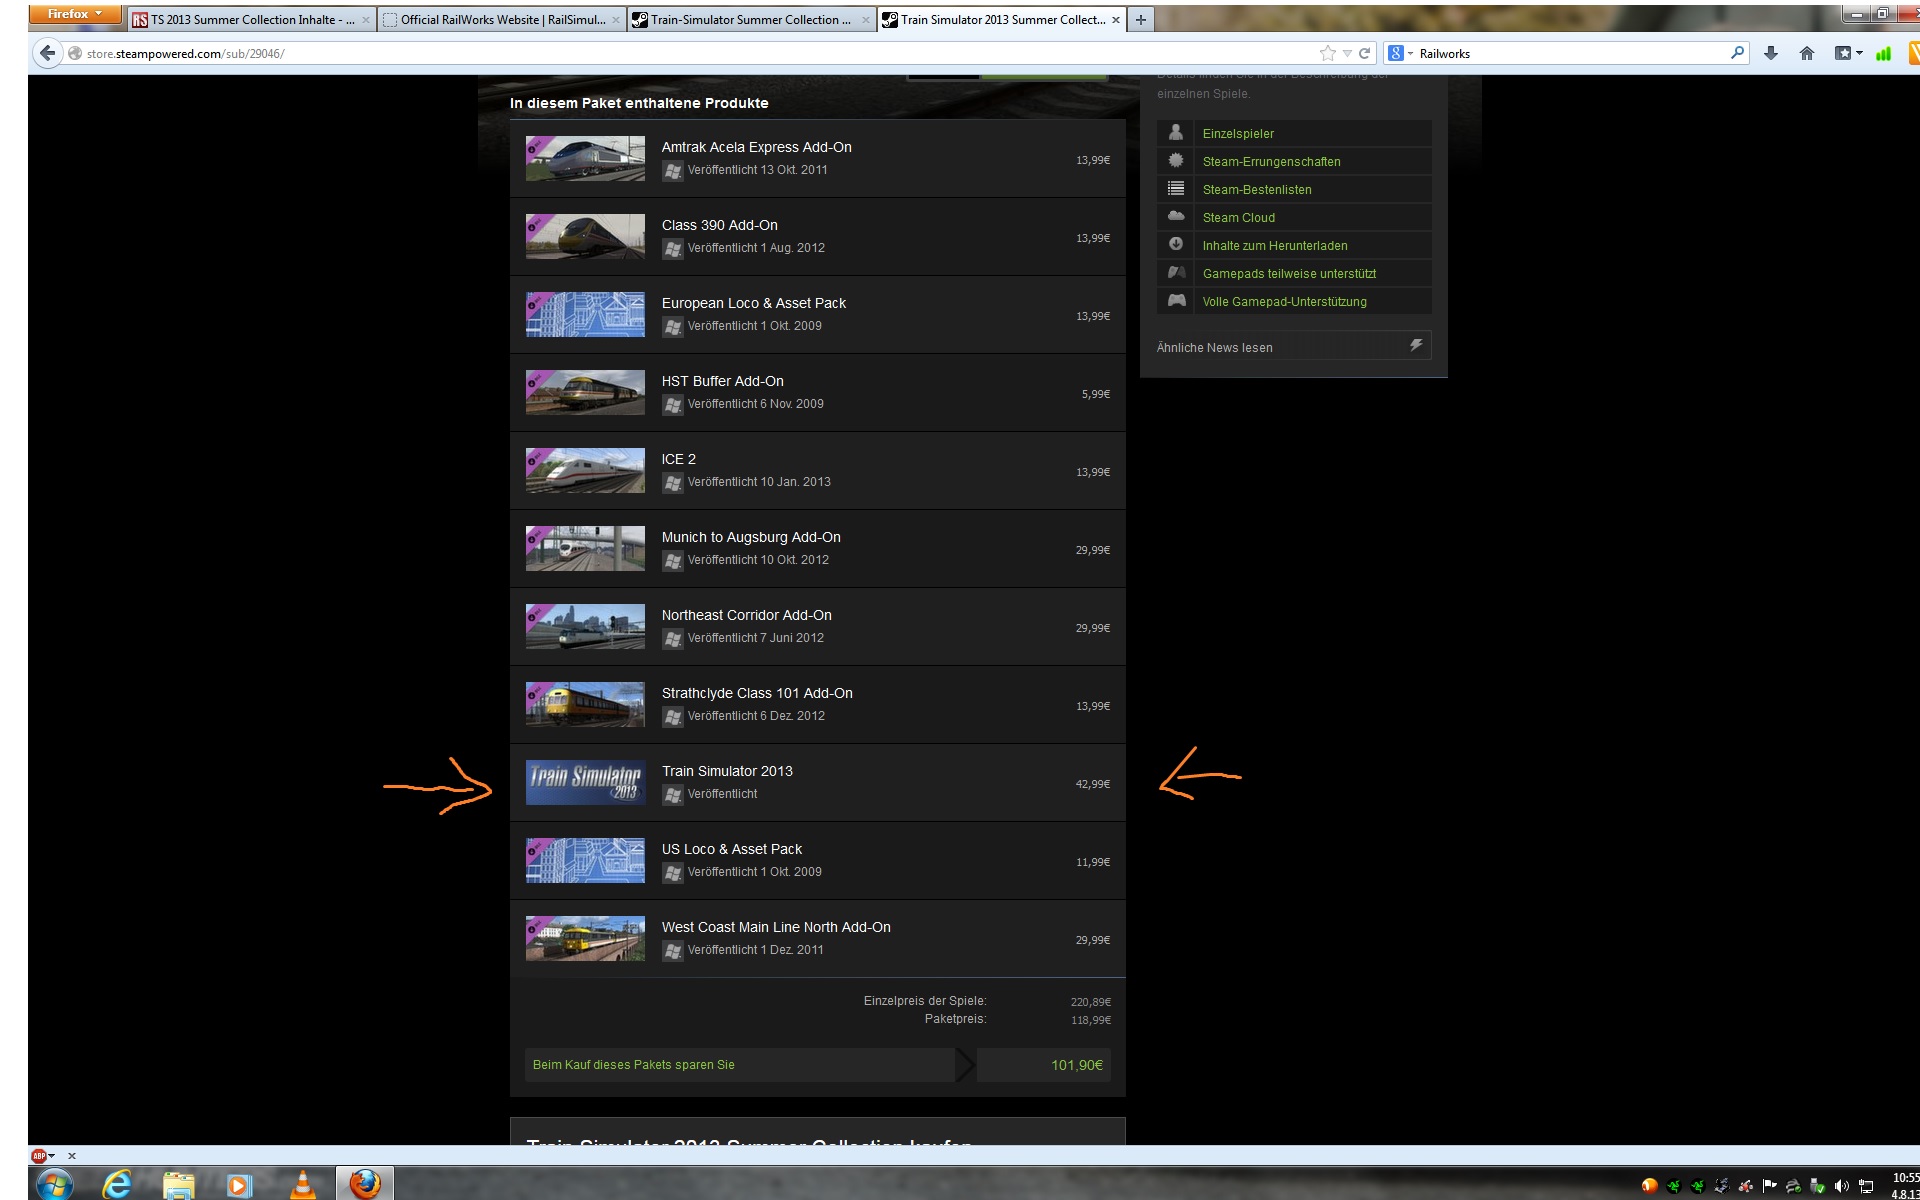Screen dimensions: 1920x1200
Task: Click the partial gamepad support icon
Action: click(x=1176, y=273)
